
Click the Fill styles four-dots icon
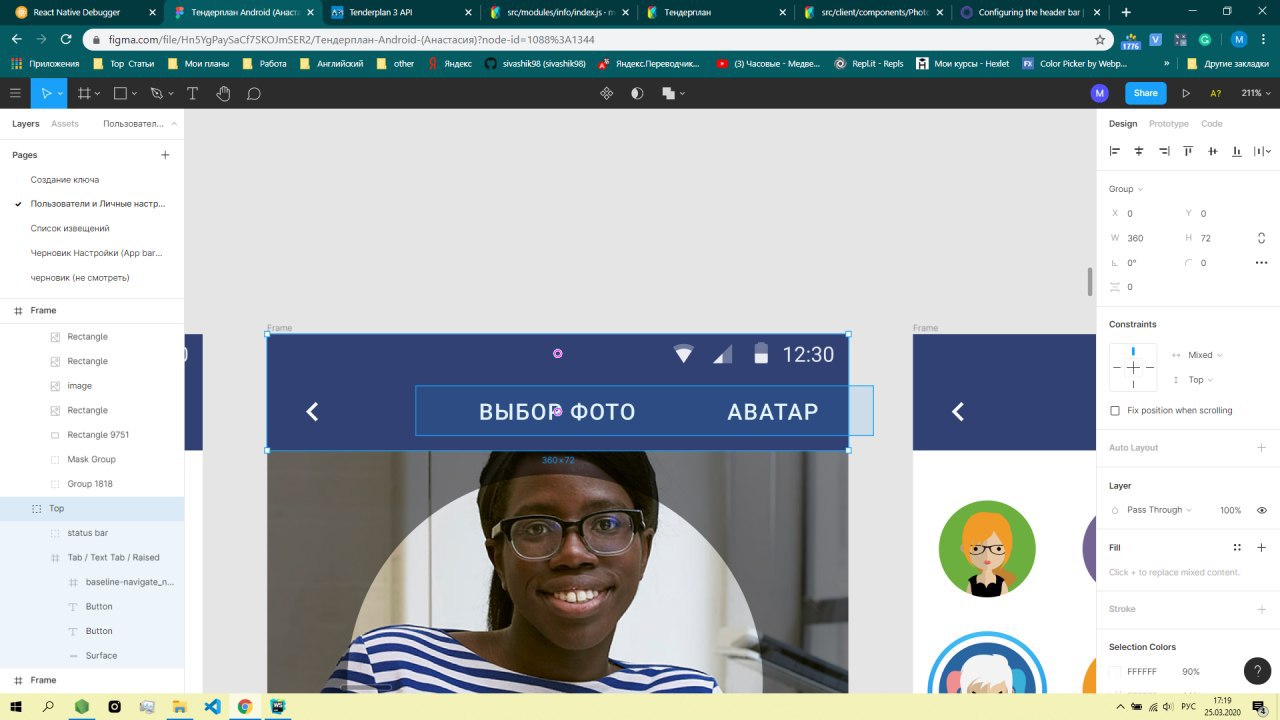click(x=1237, y=547)
